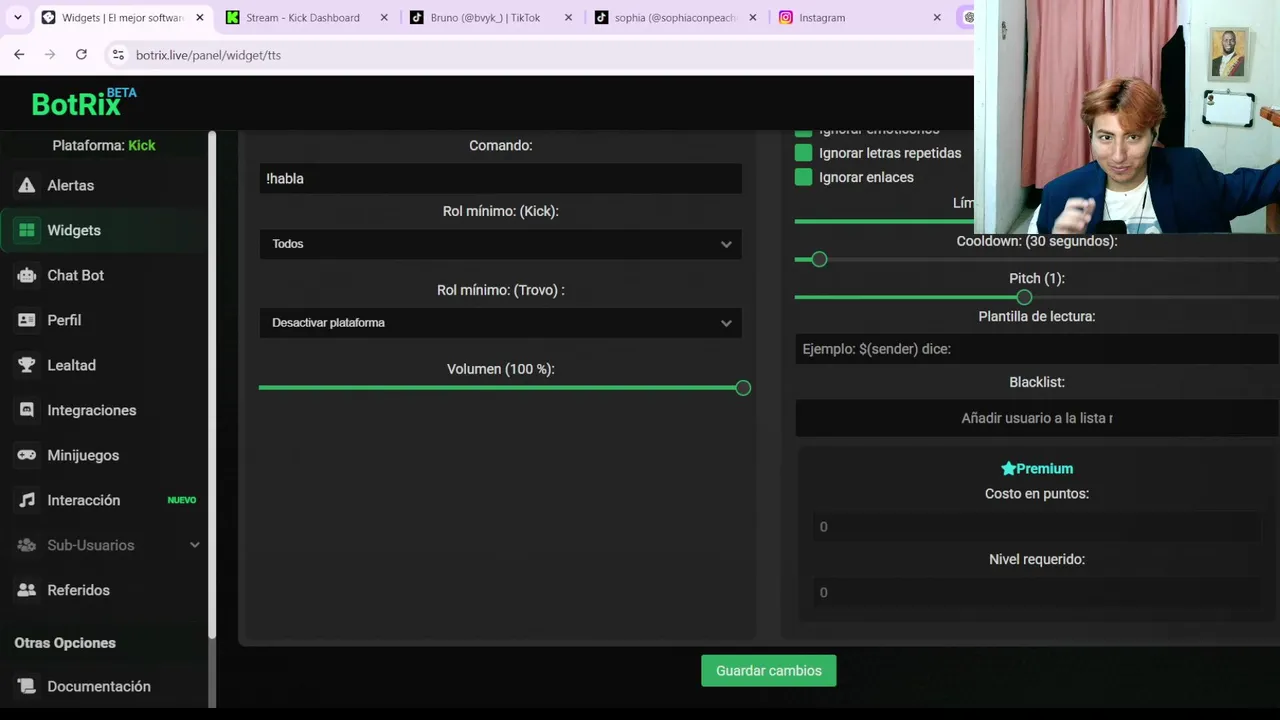Viewport: 1280px width, 720px height.
Task: Click the Blacklist add user field
Action: tap(1036, 418)
